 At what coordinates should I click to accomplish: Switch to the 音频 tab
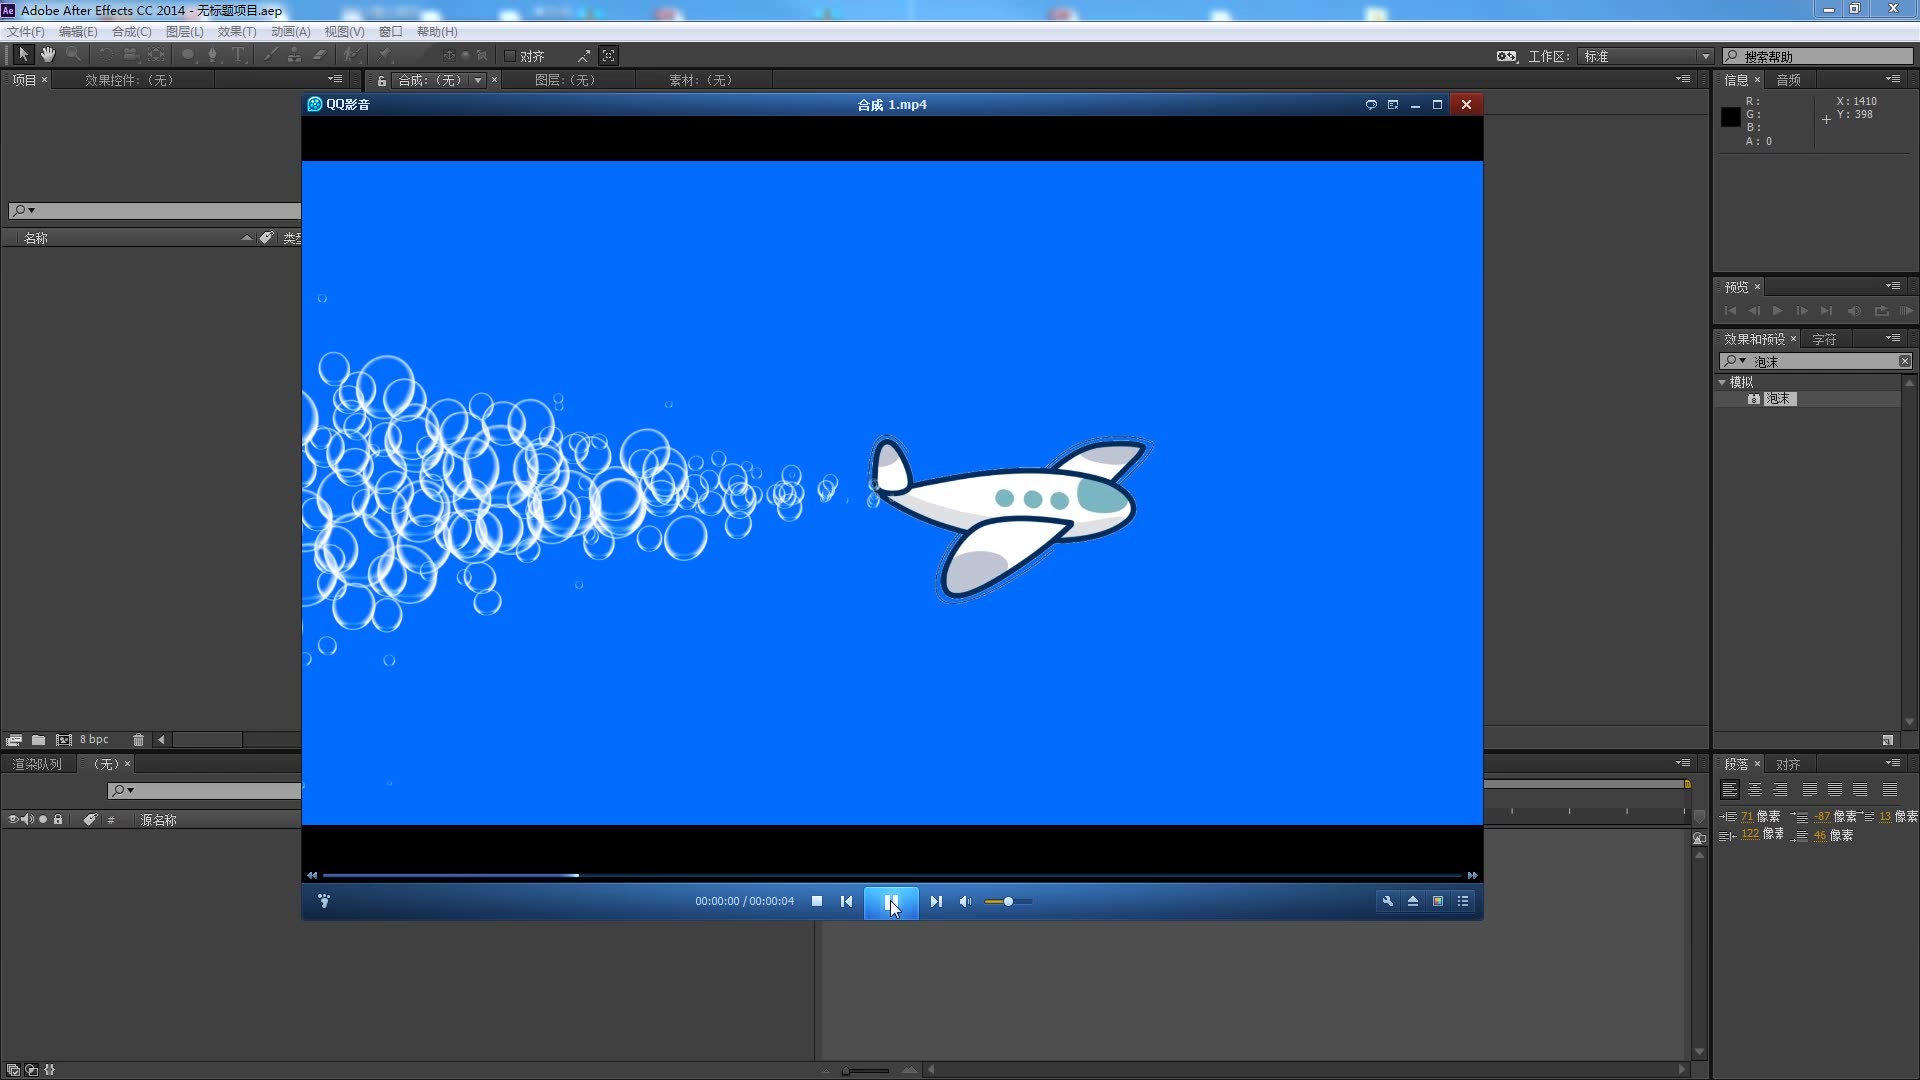point(1789,80)
